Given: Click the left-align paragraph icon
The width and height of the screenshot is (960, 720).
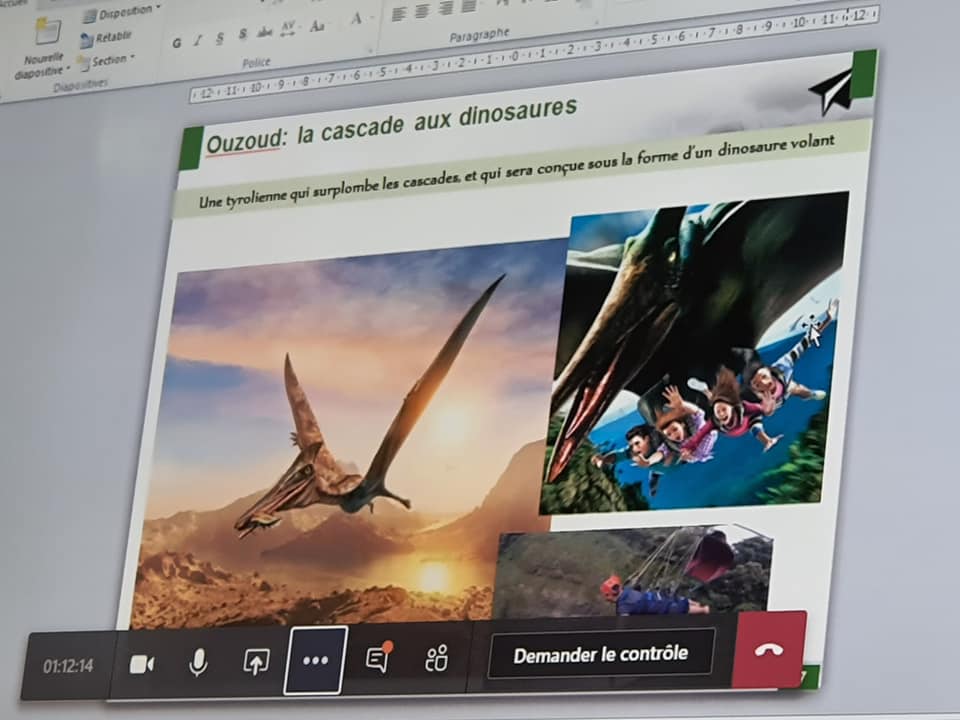Looking at the screenshot, I should pos(398,15).
